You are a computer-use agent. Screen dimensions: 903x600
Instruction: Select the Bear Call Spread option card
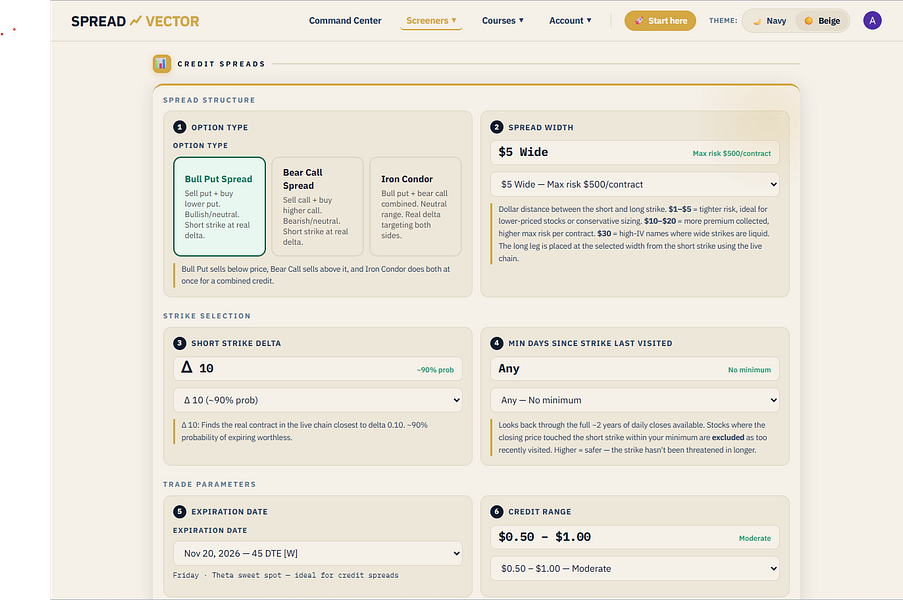coord(317,206)
